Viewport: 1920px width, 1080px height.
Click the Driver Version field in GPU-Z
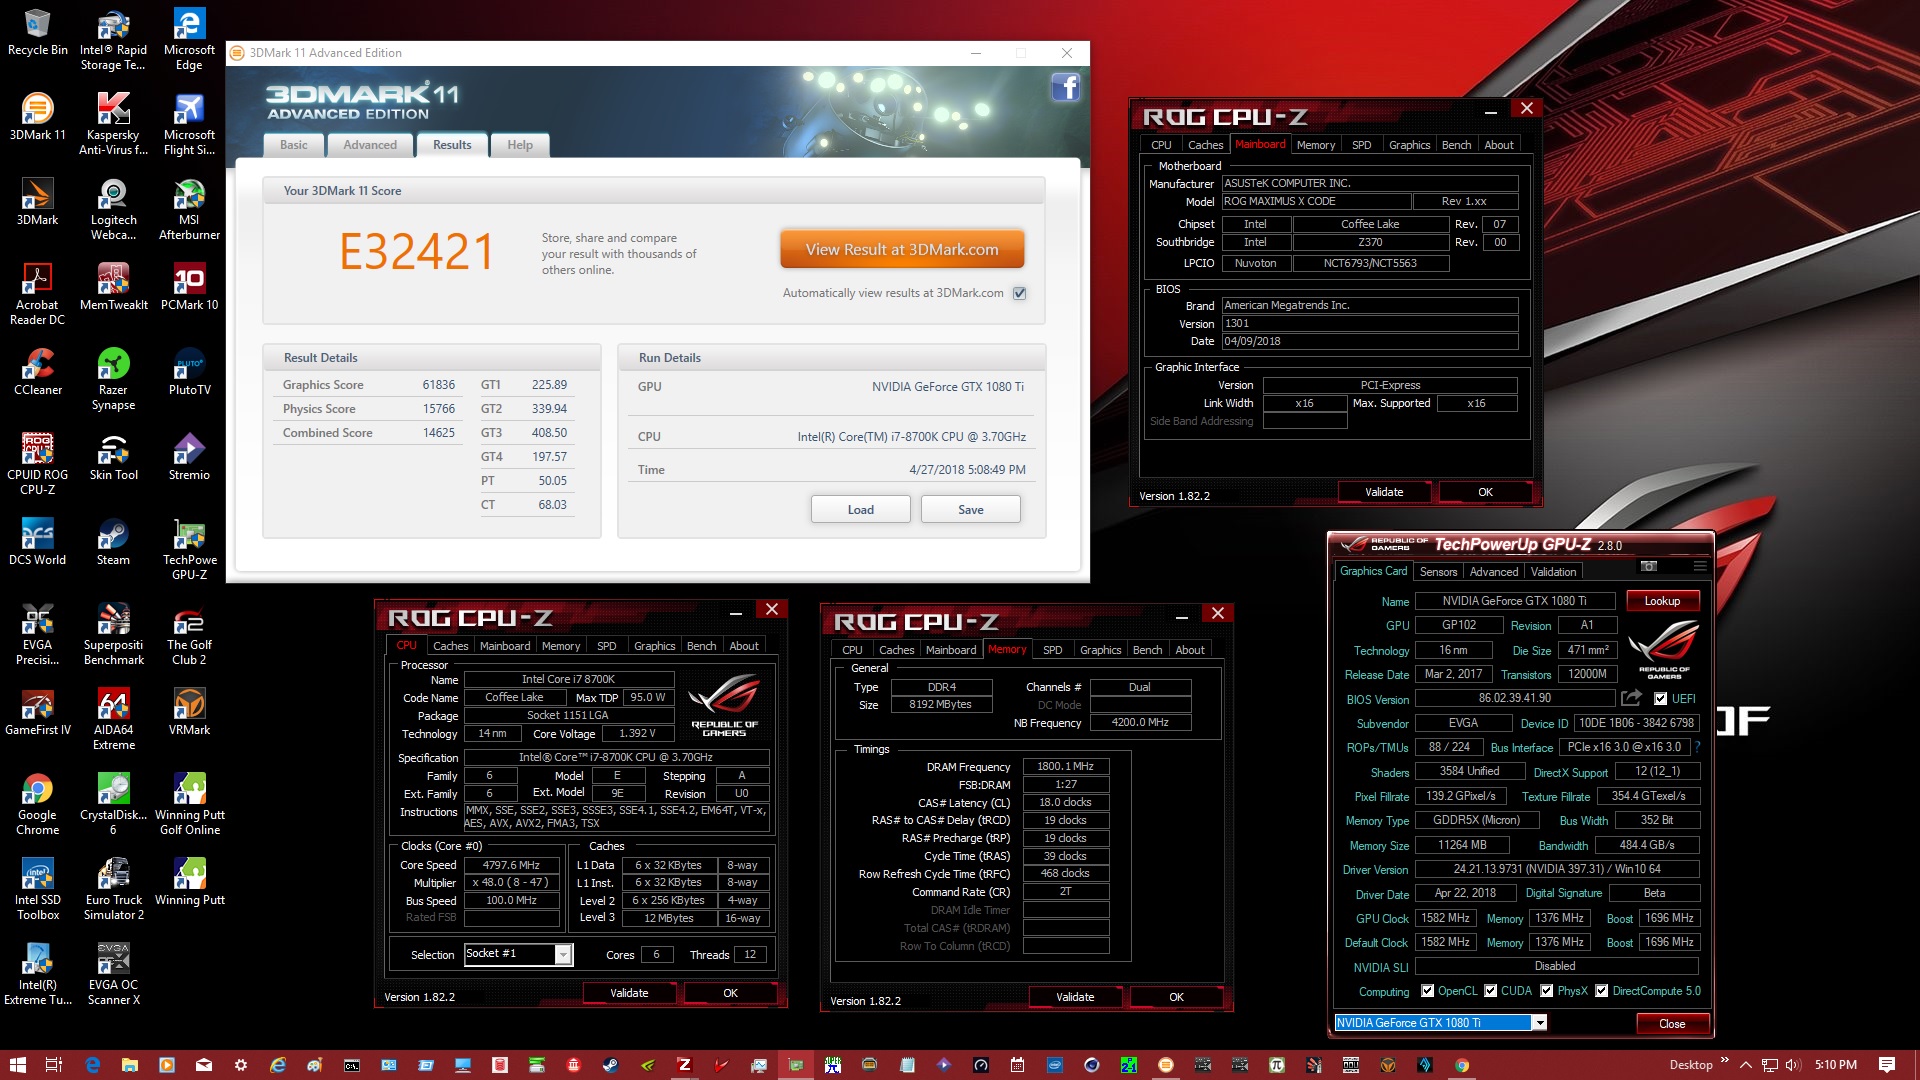click(x=1555, y=869)
